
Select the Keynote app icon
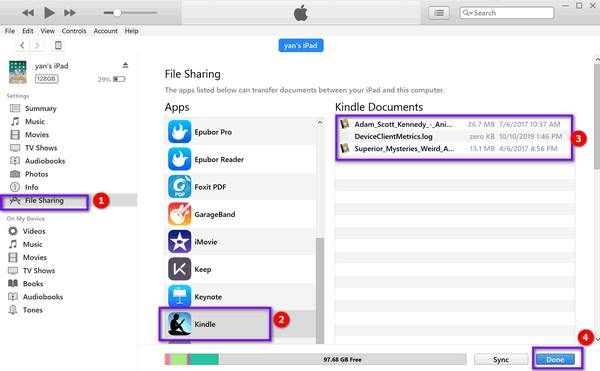tap(179, 296)
